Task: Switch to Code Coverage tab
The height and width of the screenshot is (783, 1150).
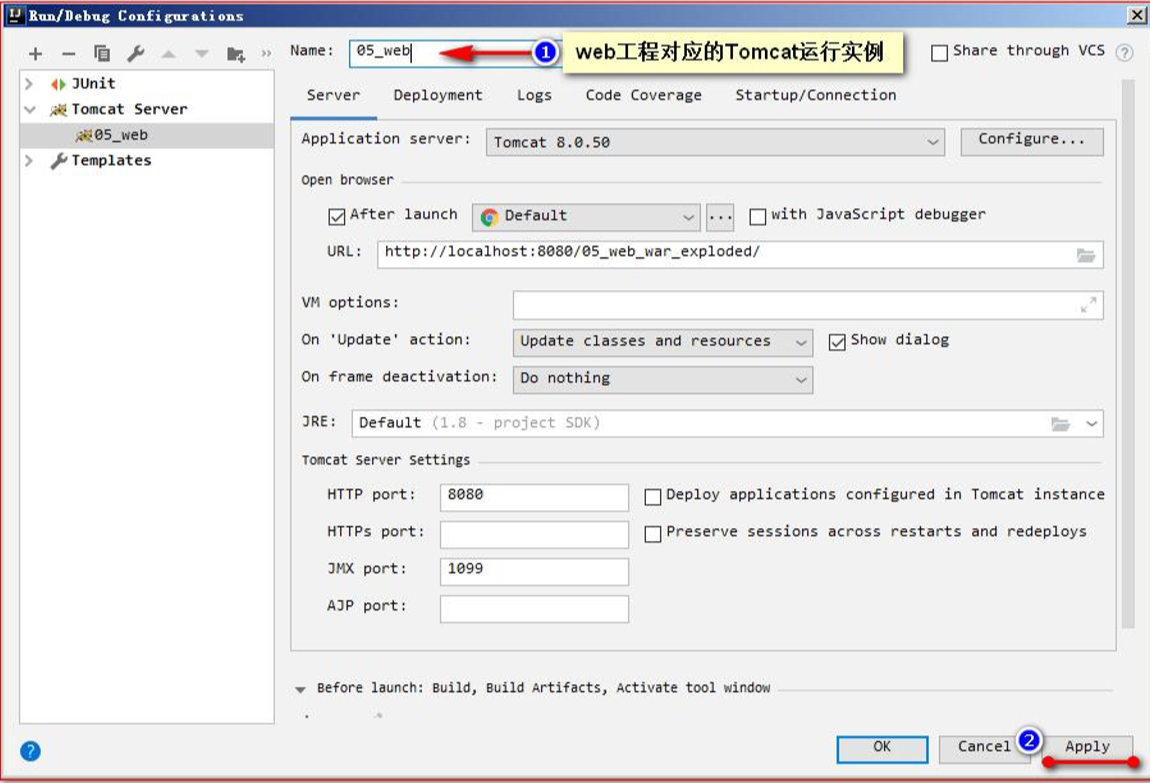Action: coord(643,95)
